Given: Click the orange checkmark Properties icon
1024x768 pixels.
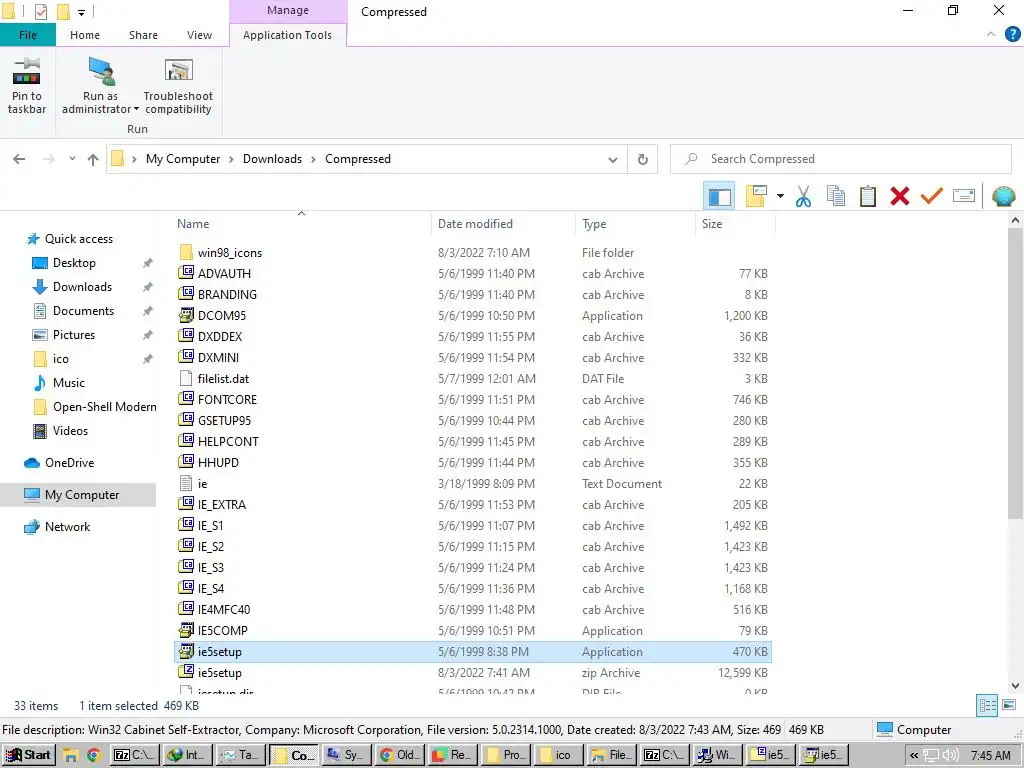Looking at the screenshot, I should (x=932, y=196).
